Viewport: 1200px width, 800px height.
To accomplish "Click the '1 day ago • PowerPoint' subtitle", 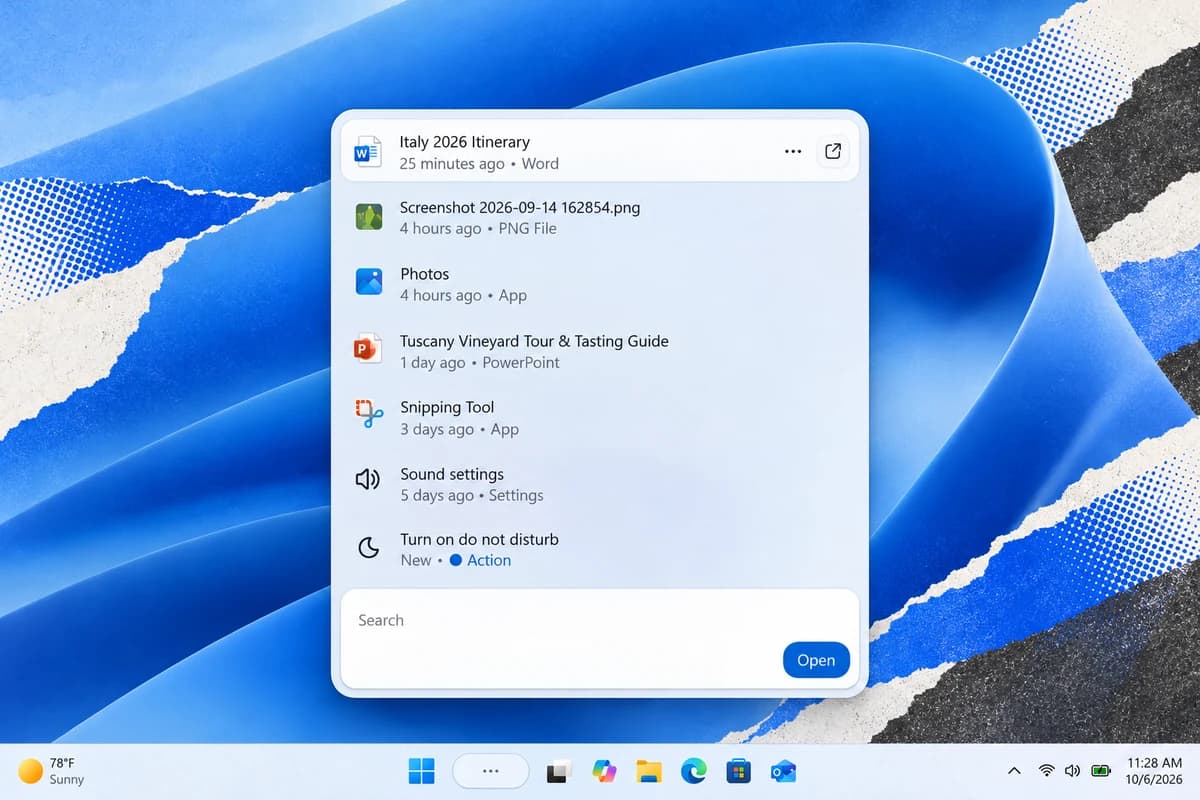I will [x=480, y=363].
